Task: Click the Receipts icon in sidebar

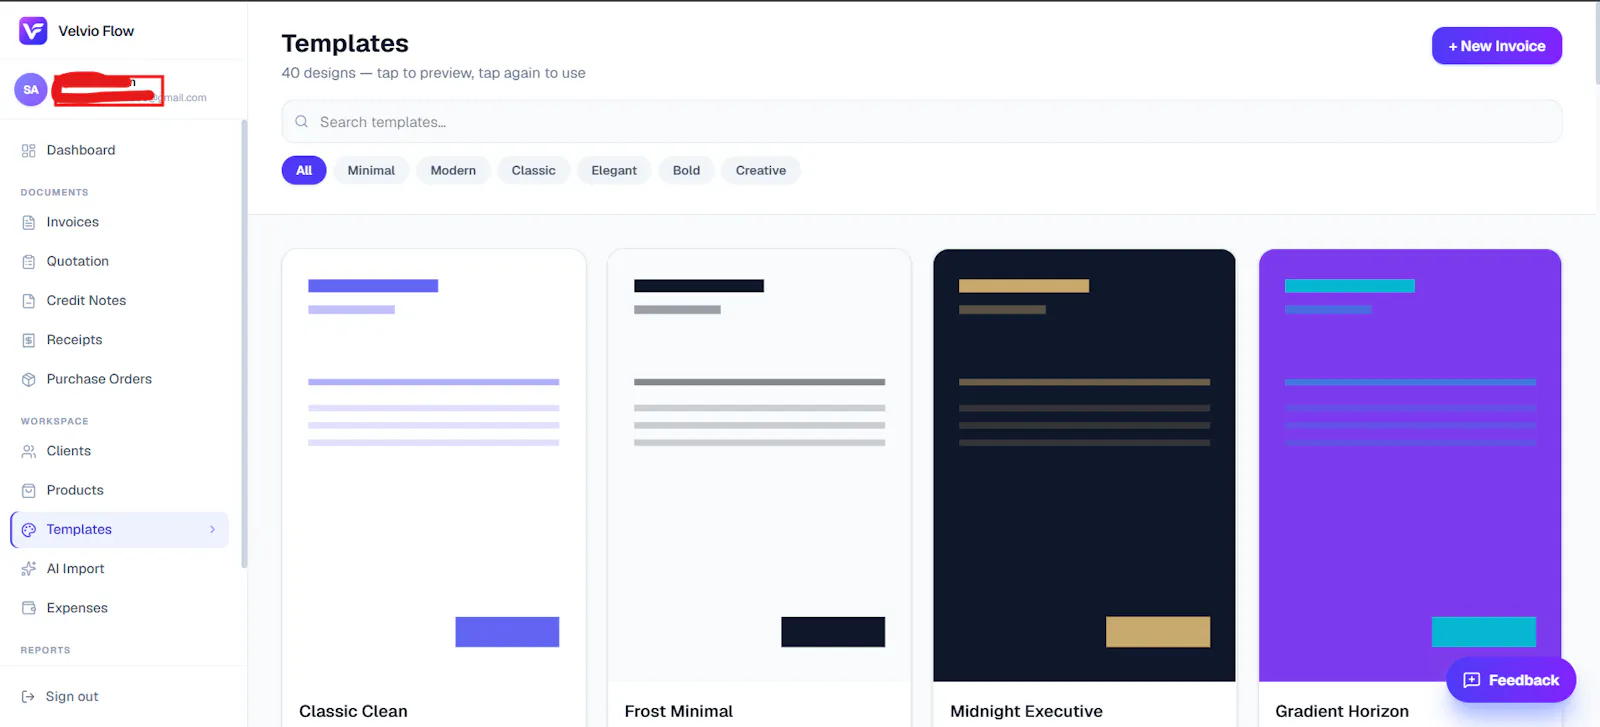Action: 28,340
